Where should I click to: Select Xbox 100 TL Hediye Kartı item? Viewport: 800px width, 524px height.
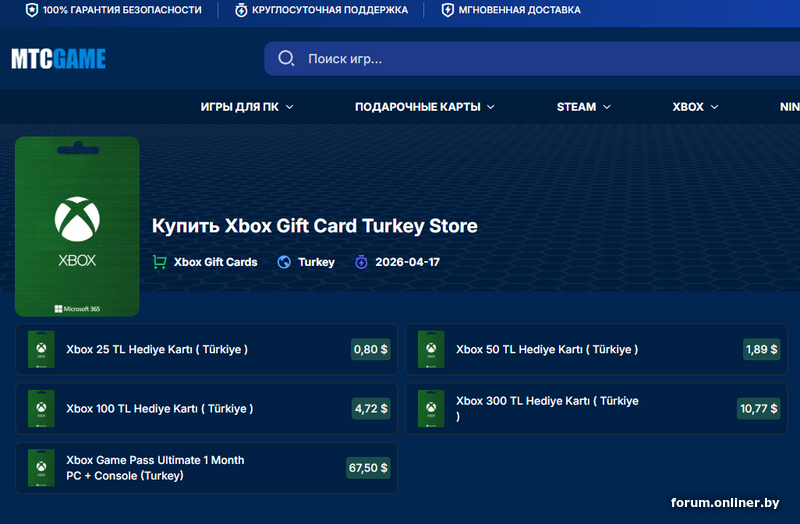tap(207, 409)
